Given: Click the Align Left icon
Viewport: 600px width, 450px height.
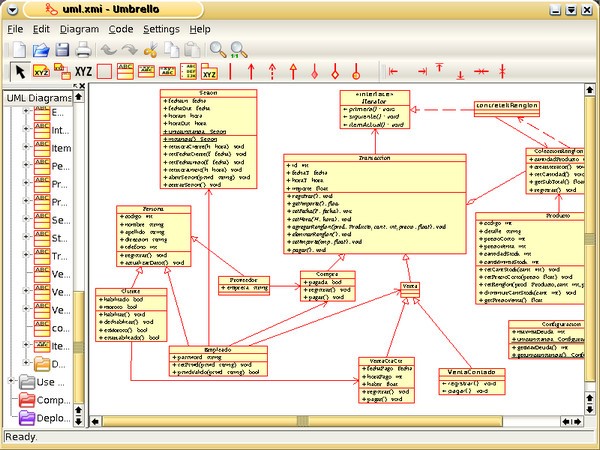Looking at the screenshot, I should [393, 71].
